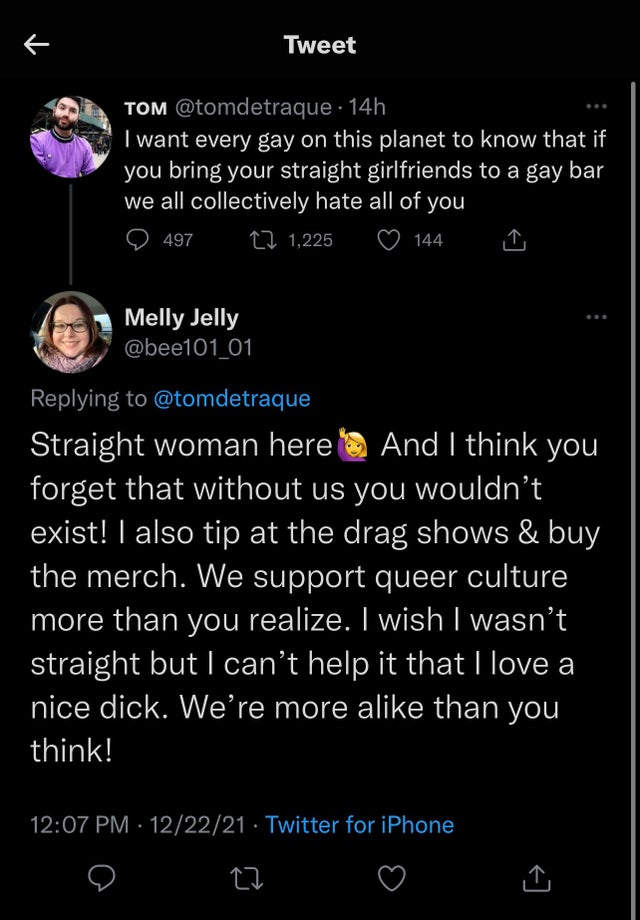Tap the @bee101_01 handle
This screenshot has width=640, height=920.
pos(188,347)
